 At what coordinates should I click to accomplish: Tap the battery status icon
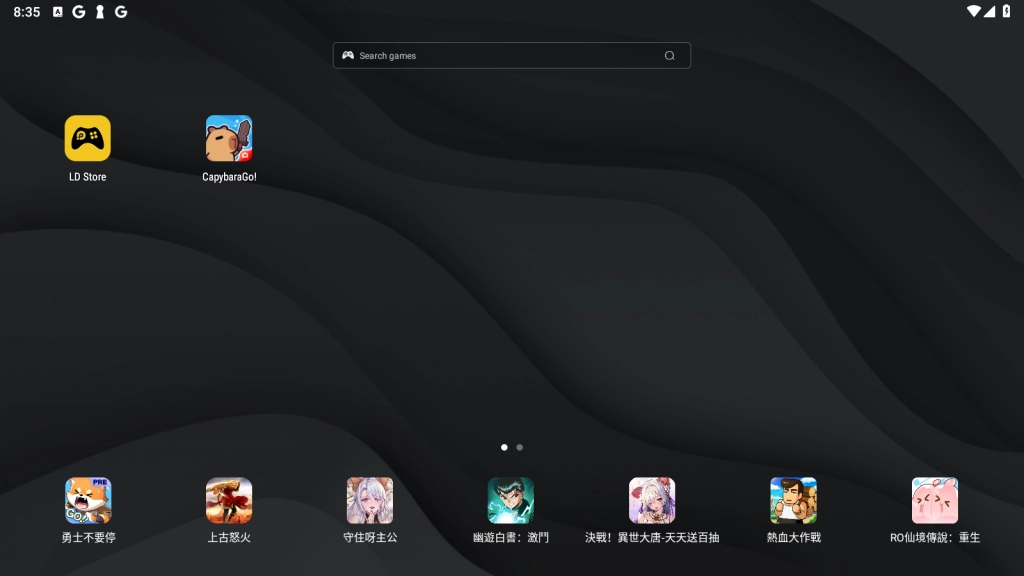coord(1006,12)
